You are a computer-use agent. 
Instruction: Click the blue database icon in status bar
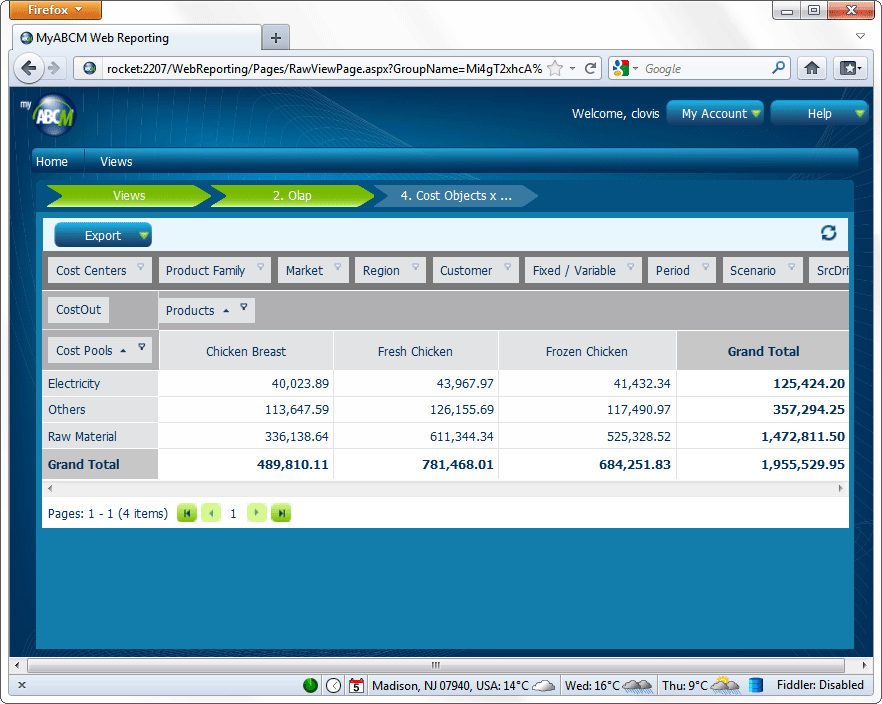[x=756, y=685]
